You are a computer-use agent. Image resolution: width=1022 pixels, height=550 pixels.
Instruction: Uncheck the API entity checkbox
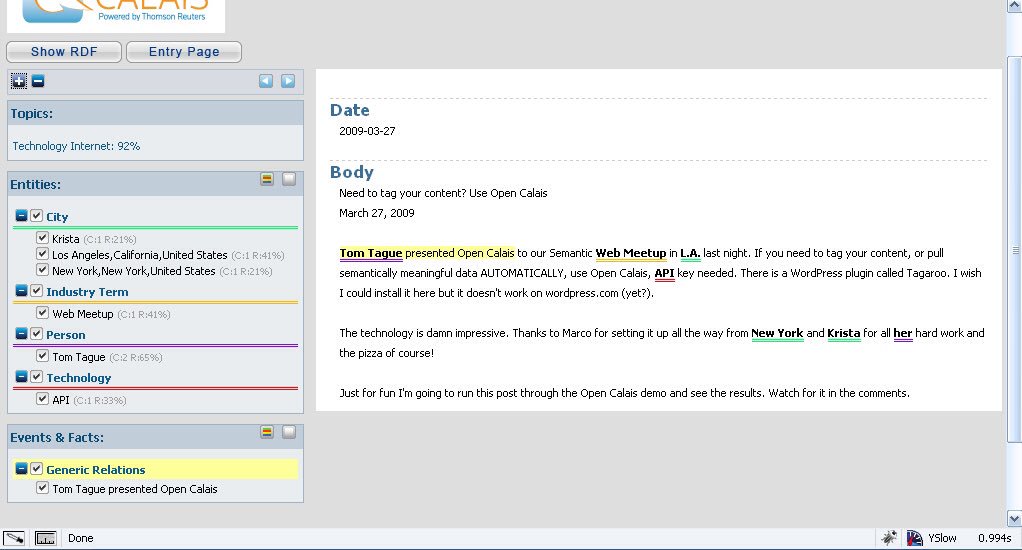(42, 399)
